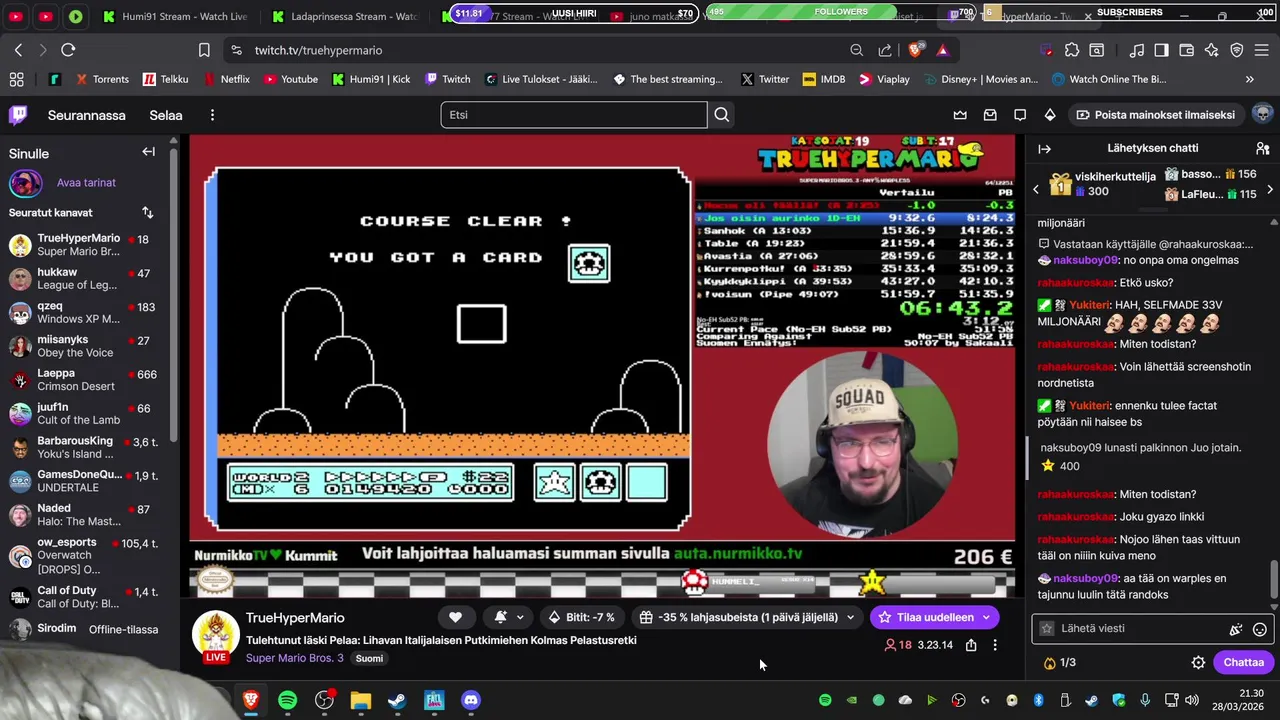This screenshot has width=1280, height=720.
Task: Open the chat community users icon
Action: click(x=1262, y=149)
